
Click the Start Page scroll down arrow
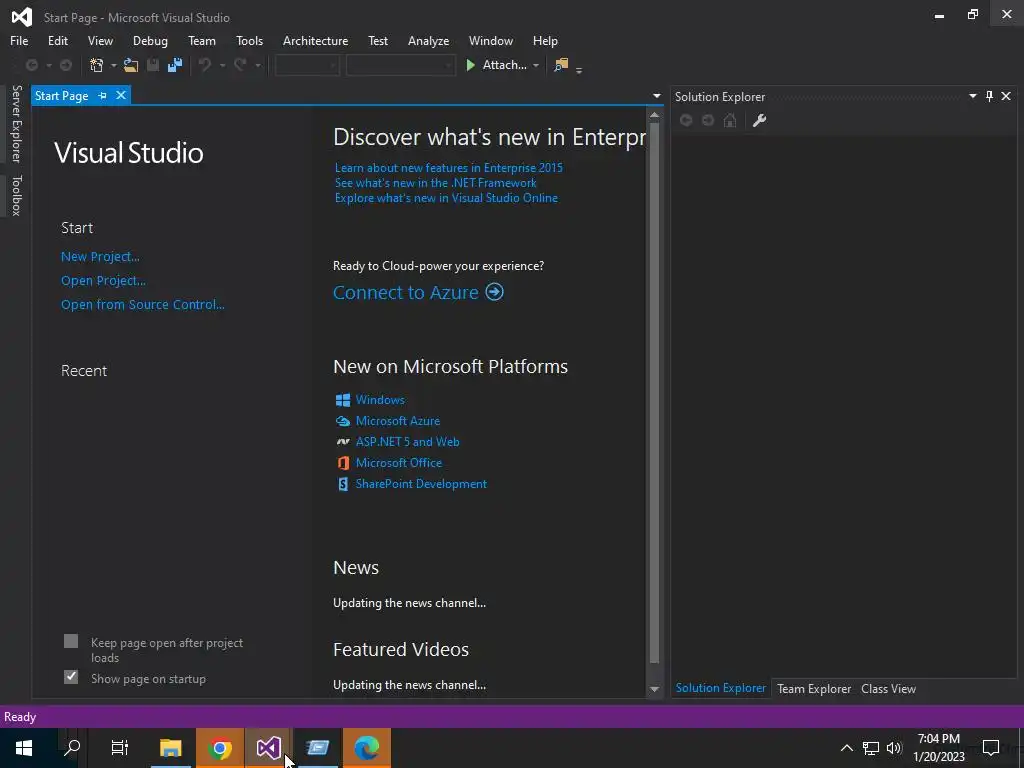tap(654, 688)
